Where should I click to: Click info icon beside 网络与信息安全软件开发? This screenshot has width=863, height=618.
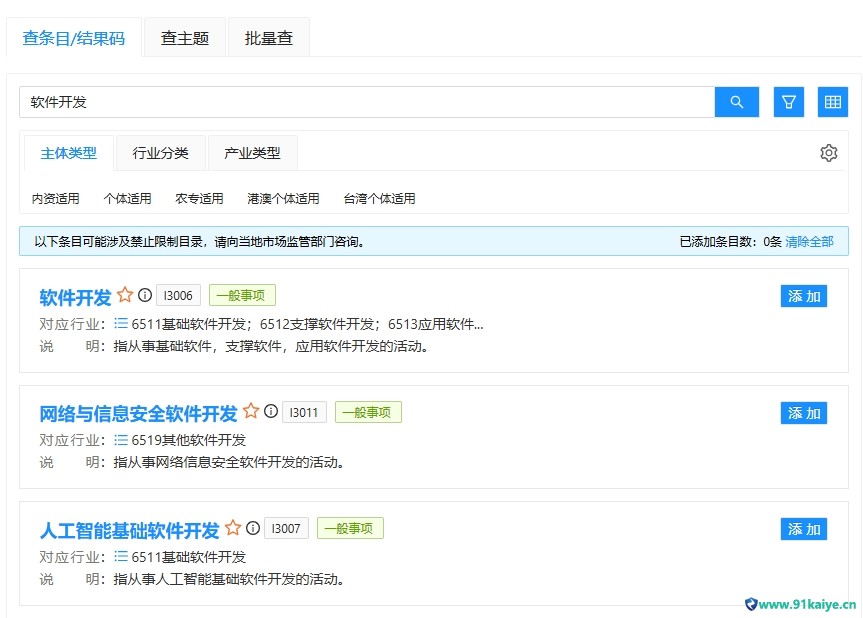click(271, 411)
